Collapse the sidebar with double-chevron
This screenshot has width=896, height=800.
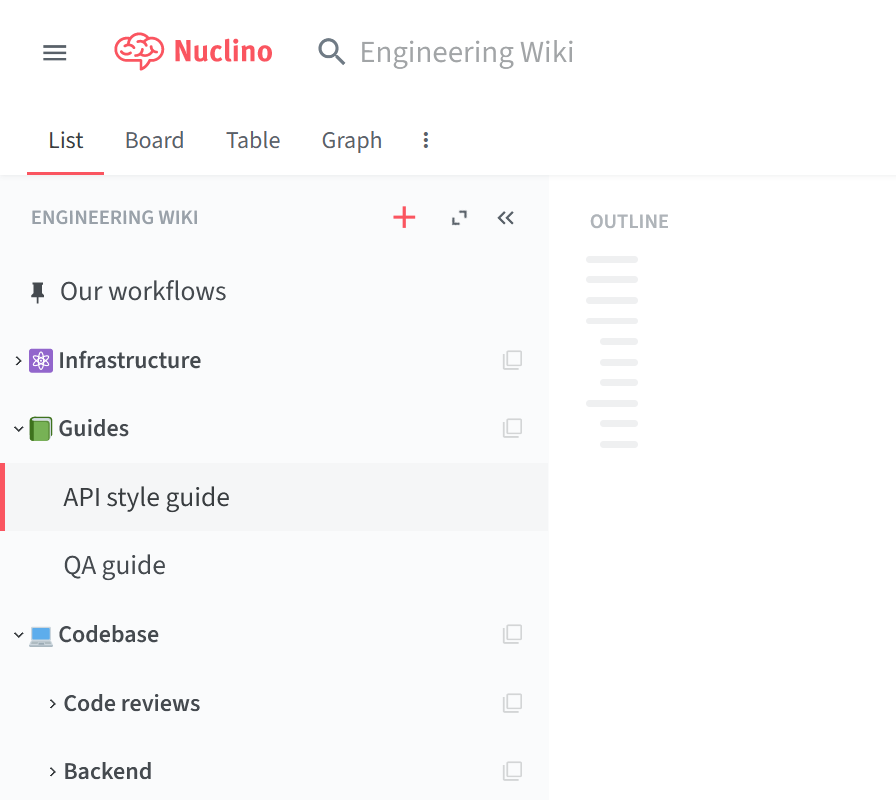[506, 218]
